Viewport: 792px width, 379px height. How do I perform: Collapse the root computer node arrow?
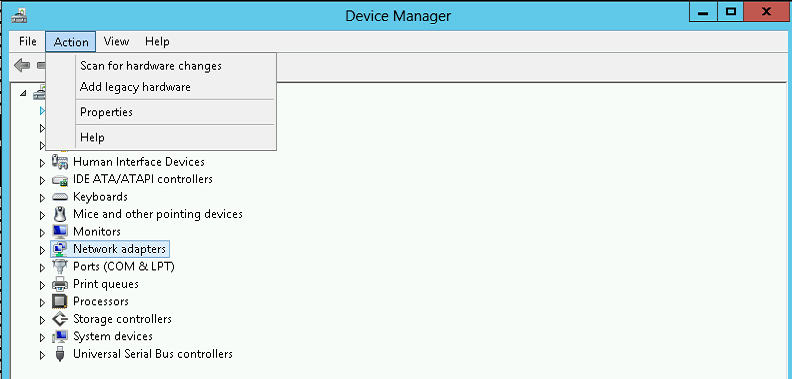click(x=24, y=94)
